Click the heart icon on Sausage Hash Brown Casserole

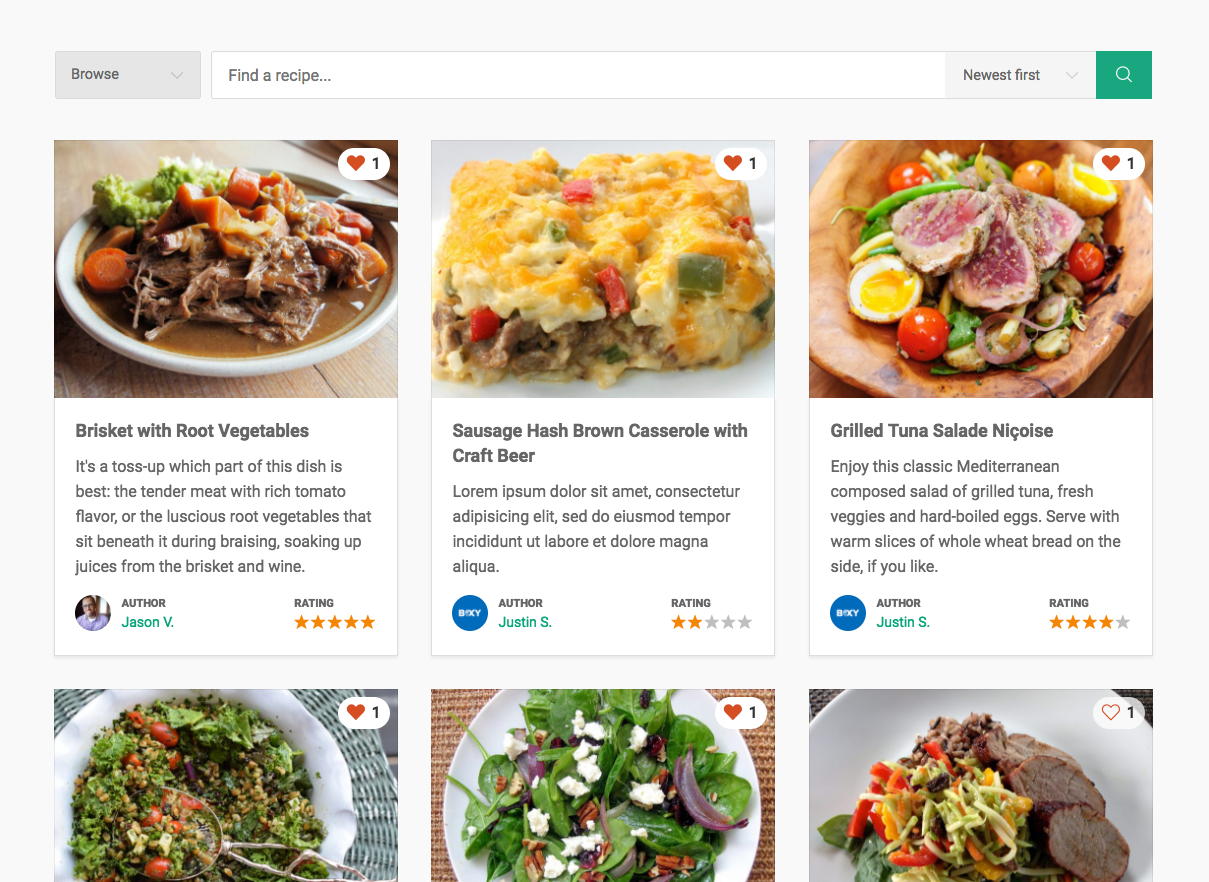(733, 163)
